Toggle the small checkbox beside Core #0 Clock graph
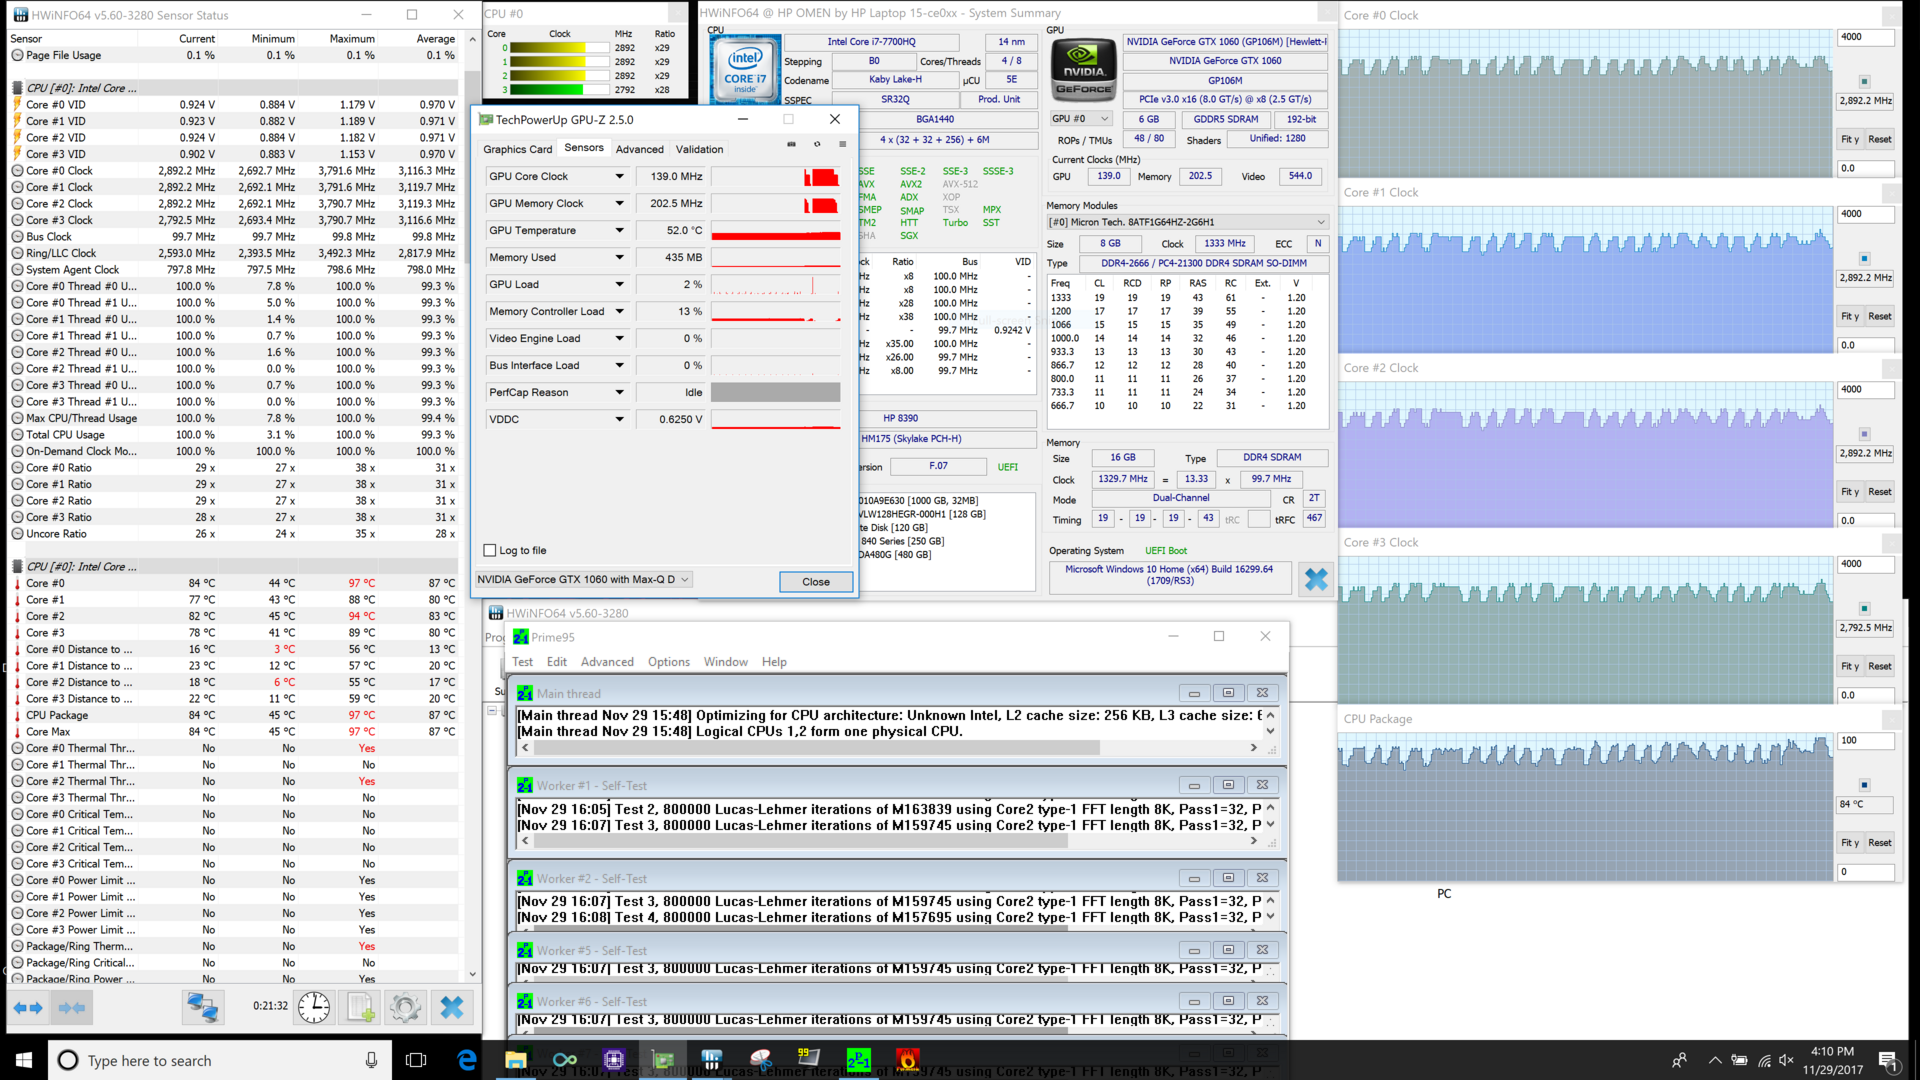Screen dimensions: 1920x1080 point(1864,82)
